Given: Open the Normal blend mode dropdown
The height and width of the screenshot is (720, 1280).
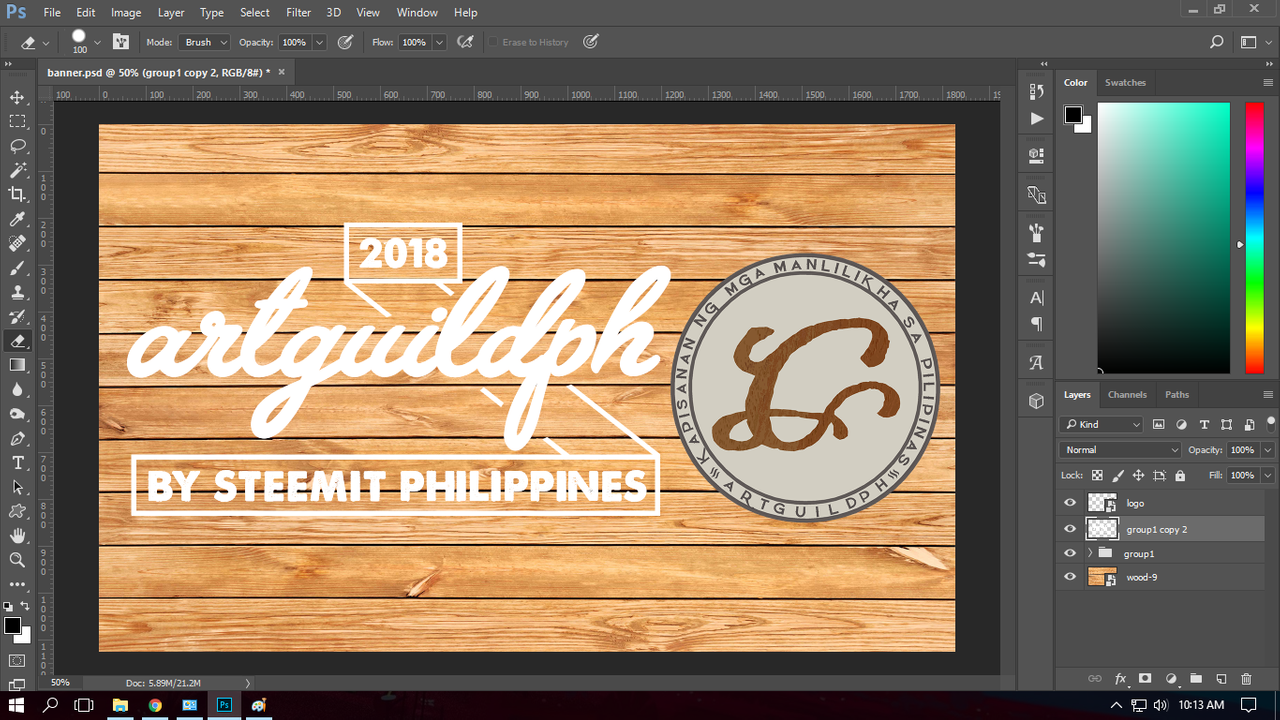Looking at the screenshot, I should (1120, 450).
